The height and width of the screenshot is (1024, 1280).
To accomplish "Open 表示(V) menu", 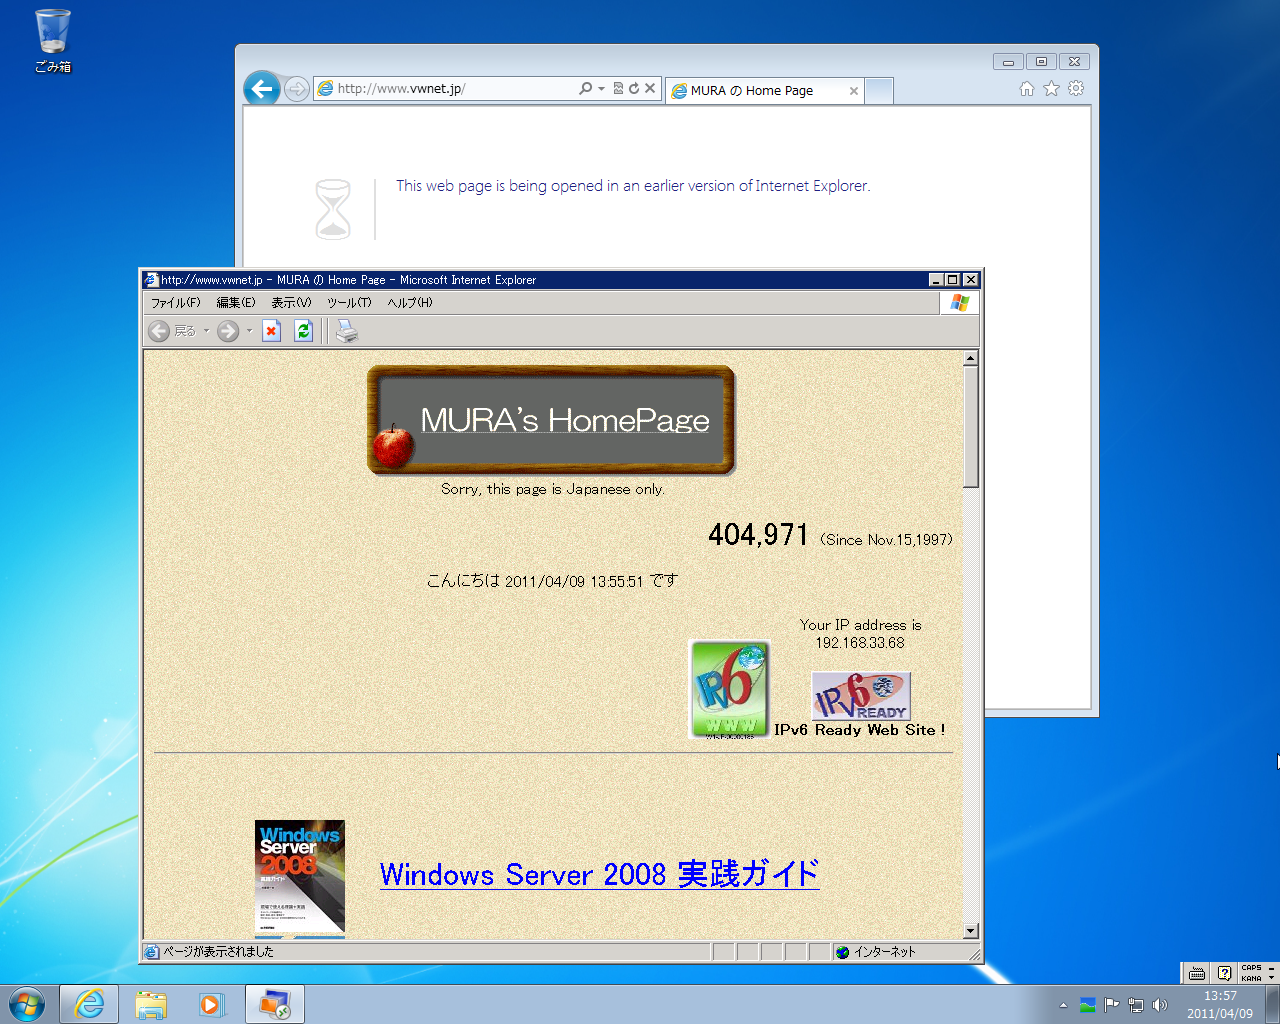I will pos(291,302).
